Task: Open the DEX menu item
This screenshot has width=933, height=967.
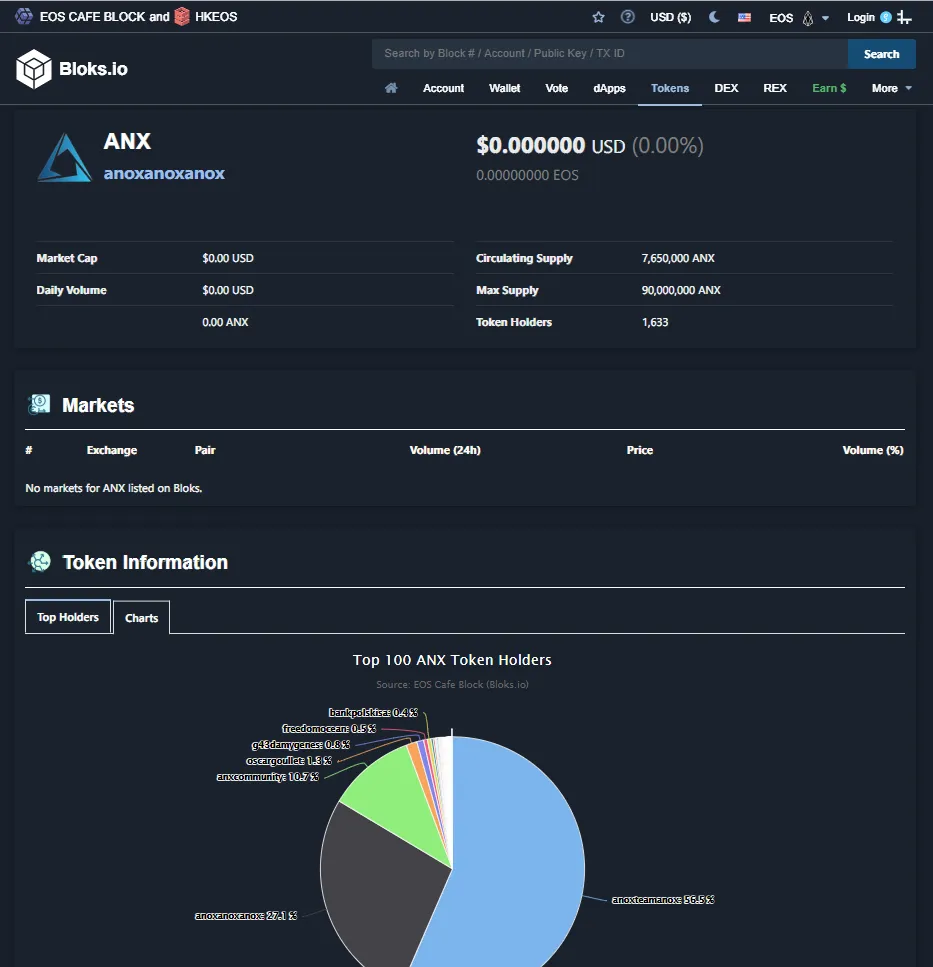Action: point(726,88)
